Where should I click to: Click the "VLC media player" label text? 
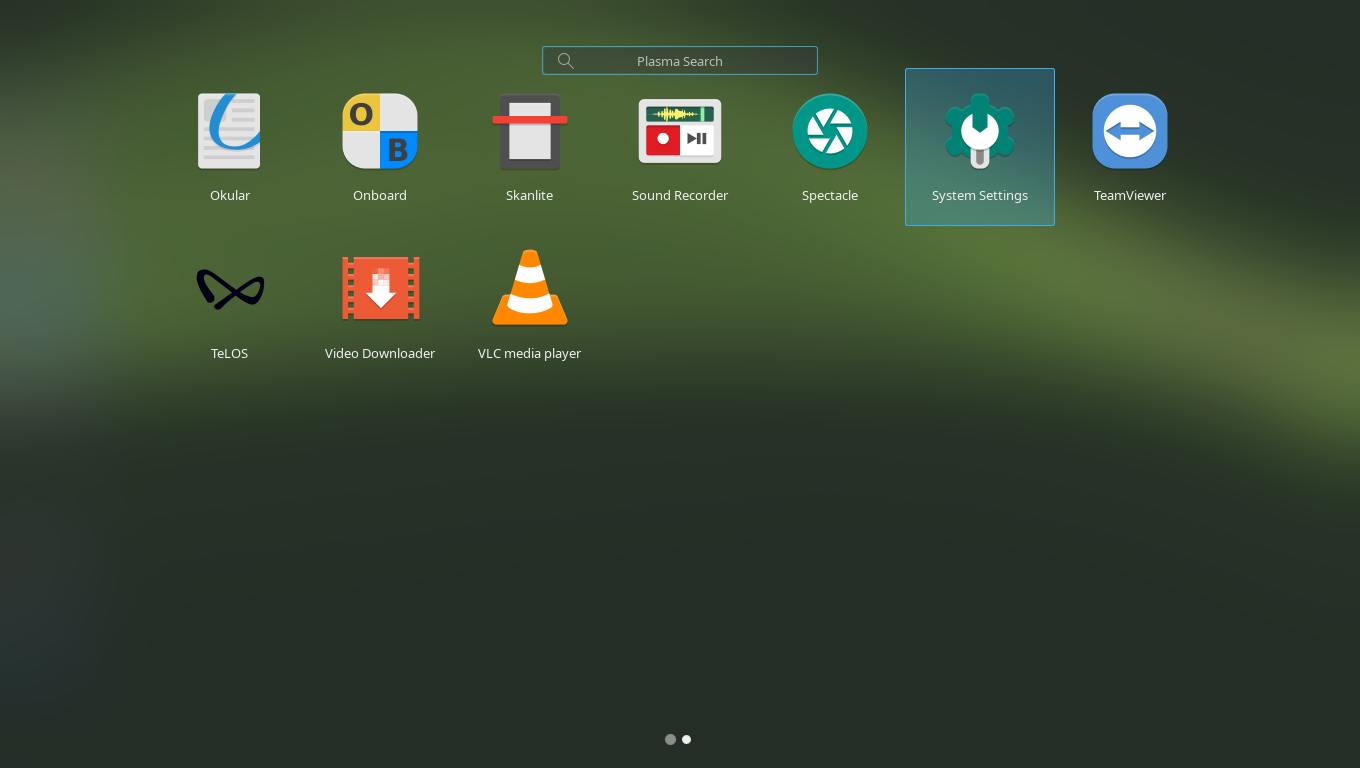530,354
